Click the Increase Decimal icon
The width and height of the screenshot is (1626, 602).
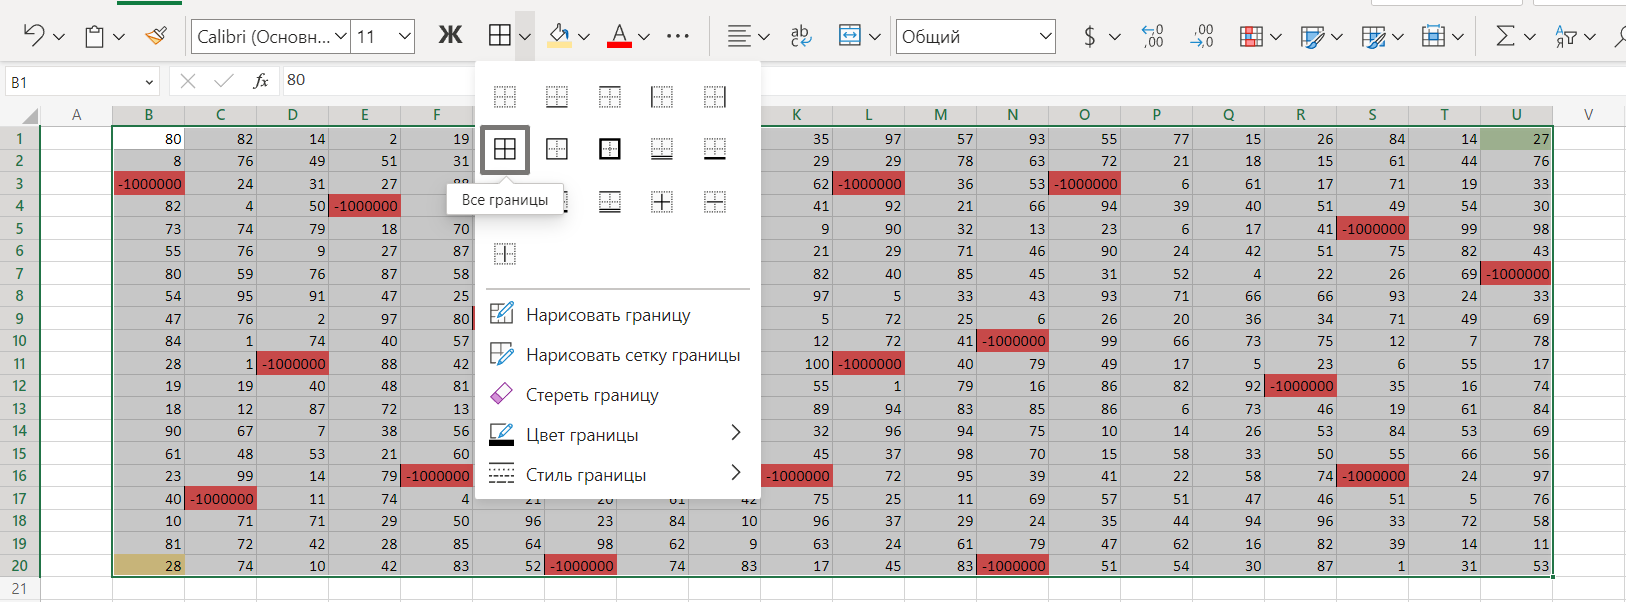click(x=1153, y=37)
